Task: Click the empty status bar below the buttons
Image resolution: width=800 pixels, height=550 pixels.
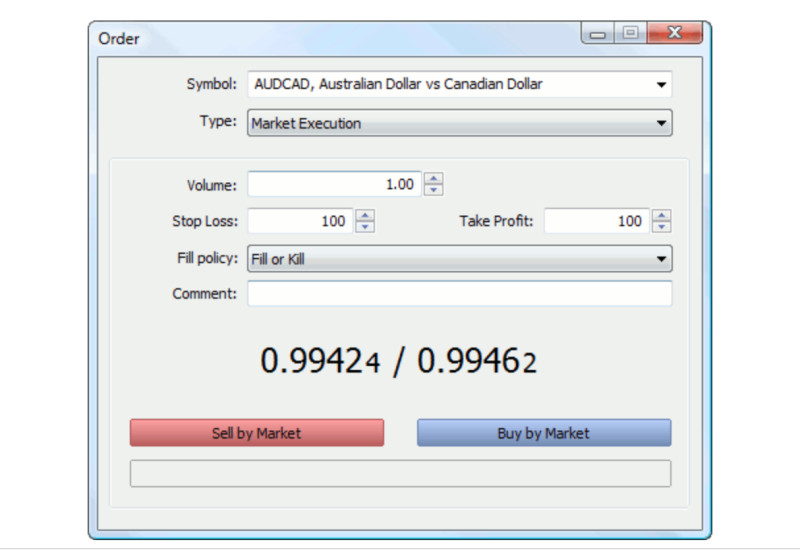Action: [401, 473]
